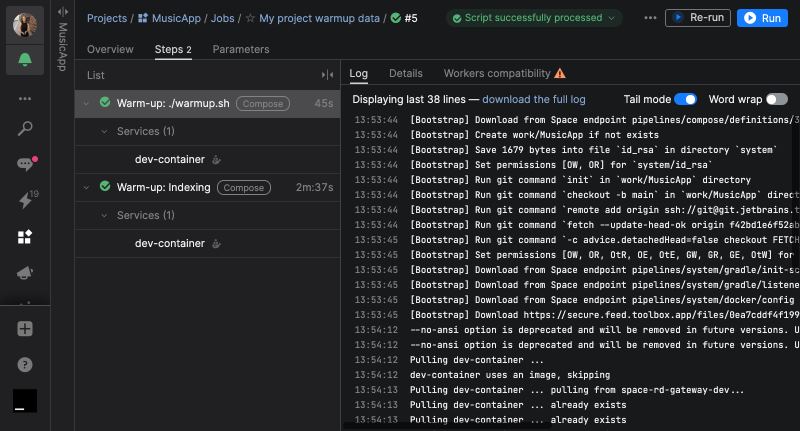Select the Steps tab
The image size is (800, 431).
pyautogui.click(x=173, y=49)
